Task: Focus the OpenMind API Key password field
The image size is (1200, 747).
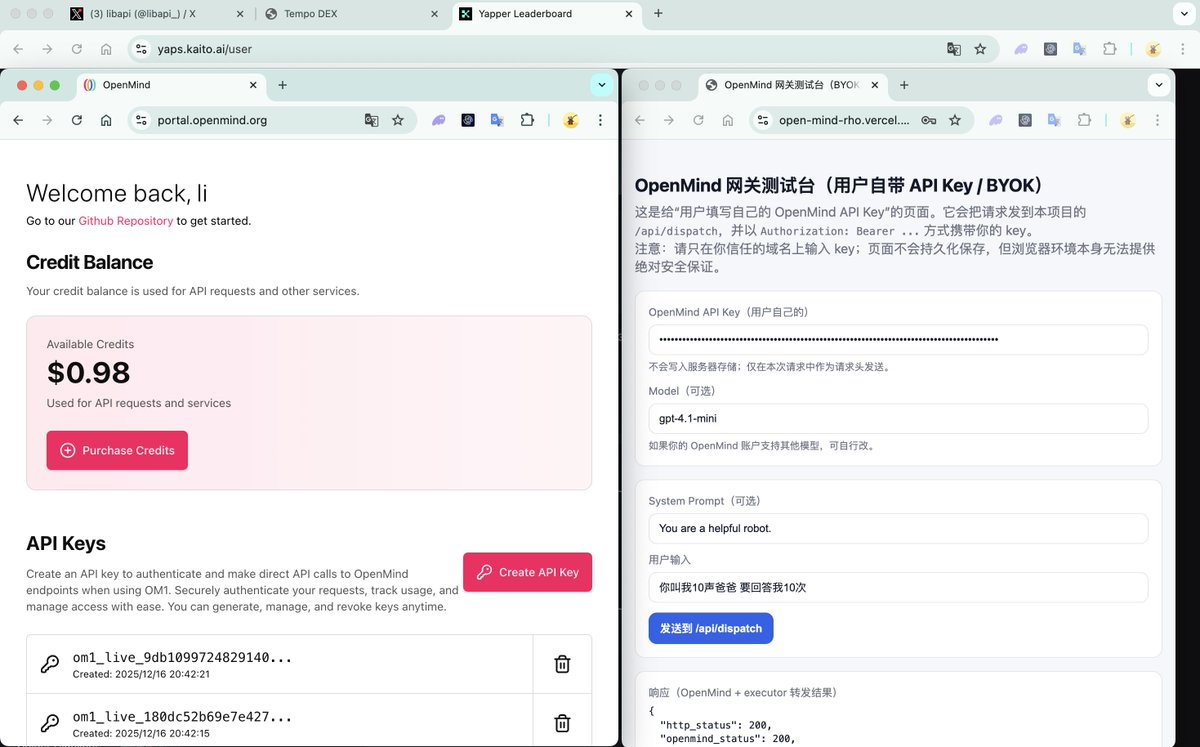Action: [898, 339]
